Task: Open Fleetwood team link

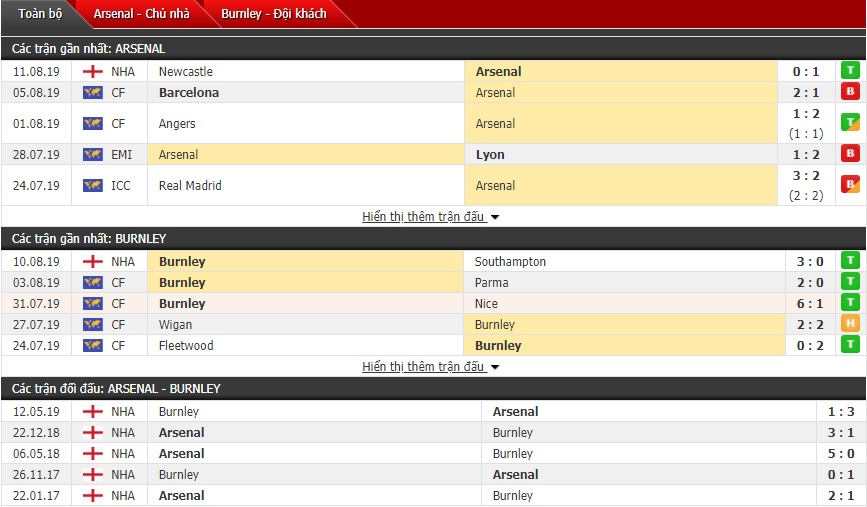Action: coord(186,346)
